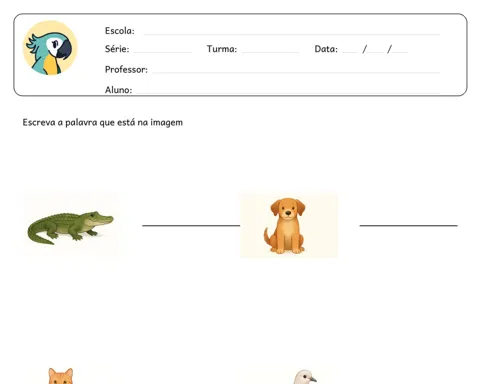Click the orange cat picture

point(61,376)
